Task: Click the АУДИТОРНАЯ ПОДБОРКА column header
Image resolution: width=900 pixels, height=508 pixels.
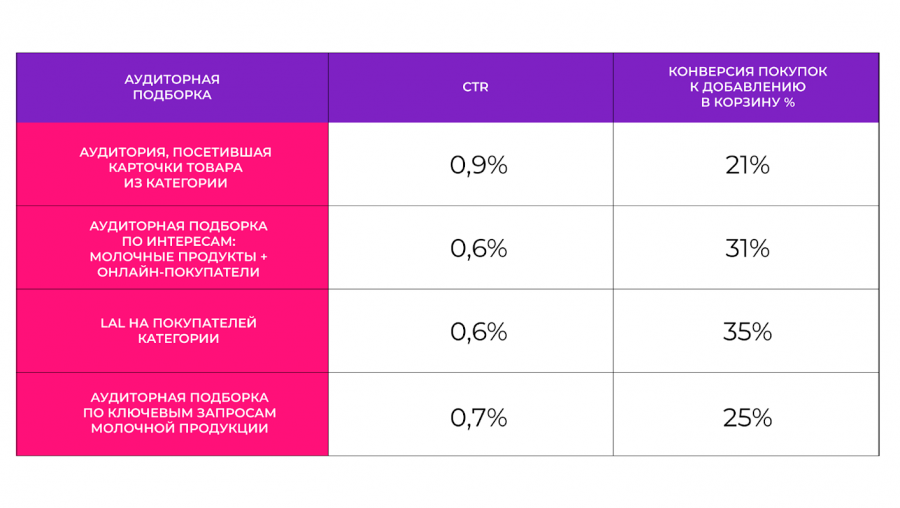Action: coord(172,87)
